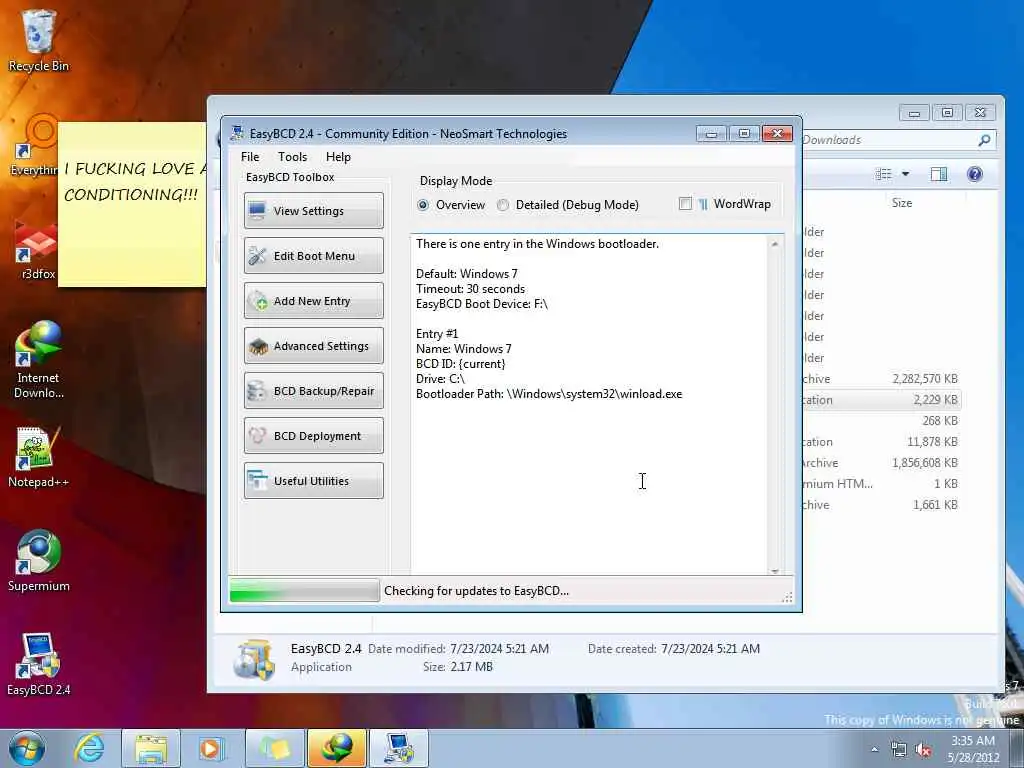Select the file row sized 11,878 KB
1024x768 pixels.
pos(882,441)
